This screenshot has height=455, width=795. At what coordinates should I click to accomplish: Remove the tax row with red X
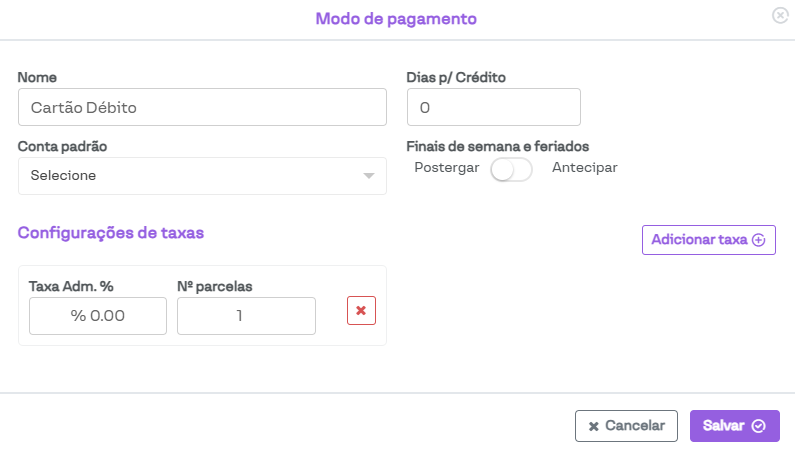click(361, 311)
